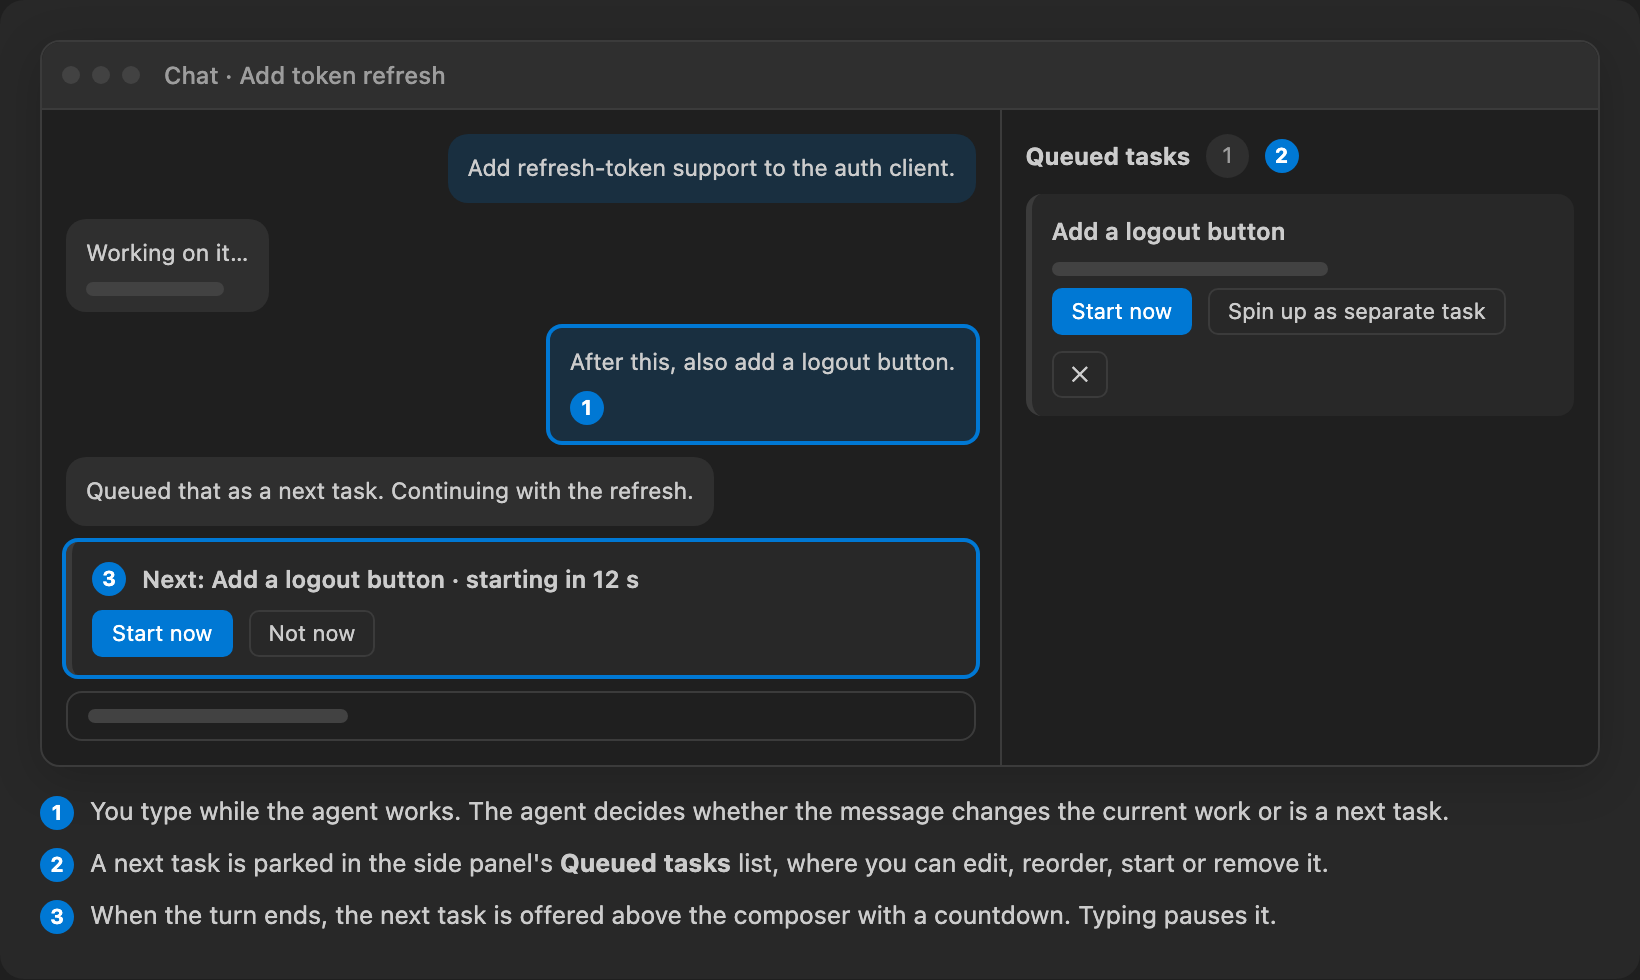Dismiss the offer with Not now

(311, 633)
